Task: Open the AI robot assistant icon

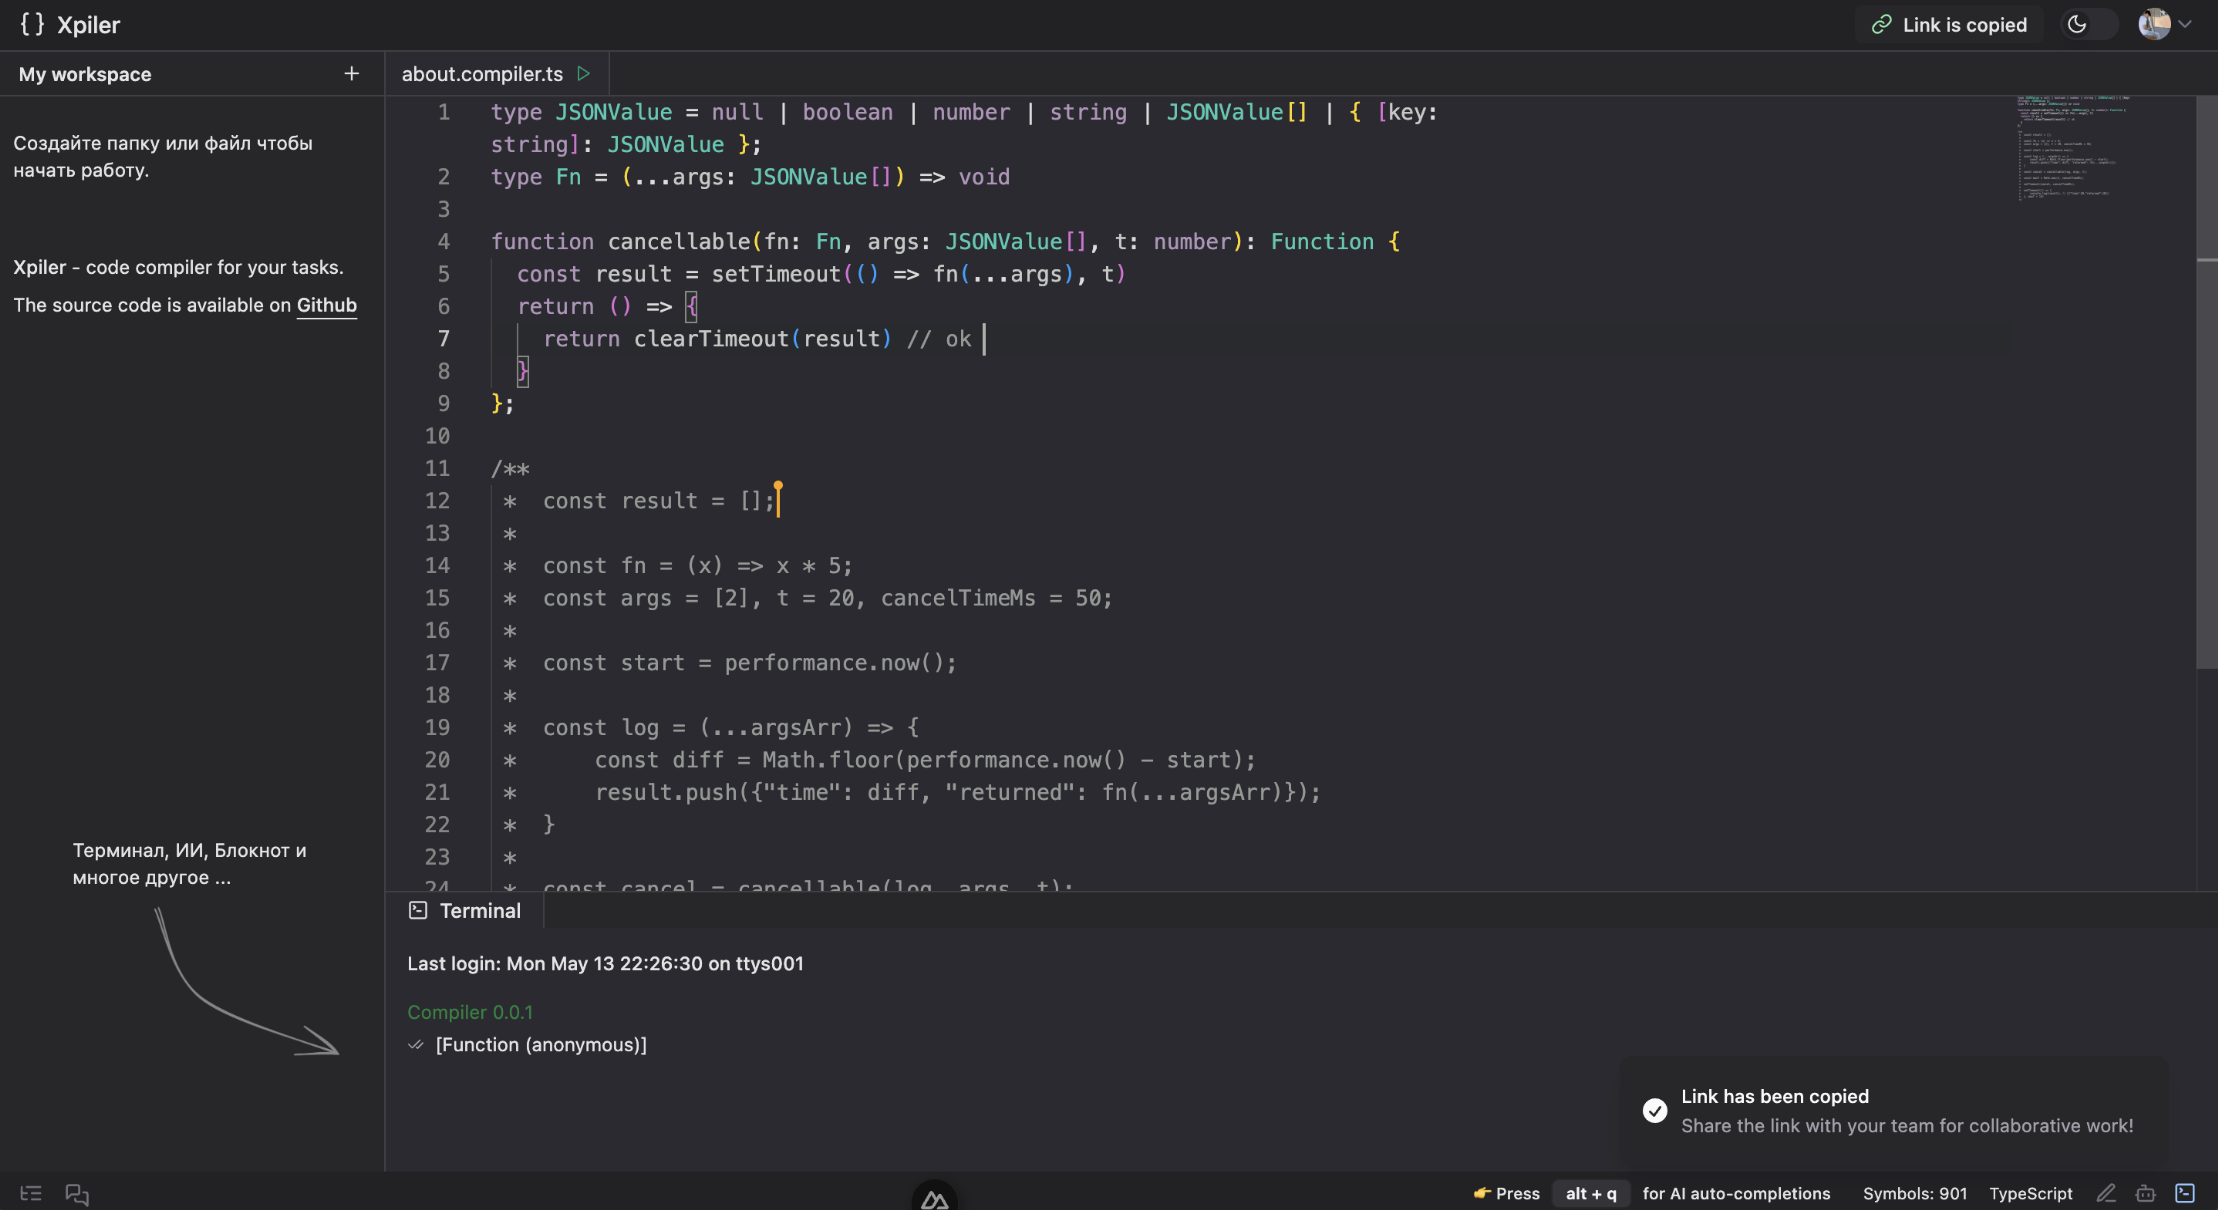Action: click(2145, 1193)
